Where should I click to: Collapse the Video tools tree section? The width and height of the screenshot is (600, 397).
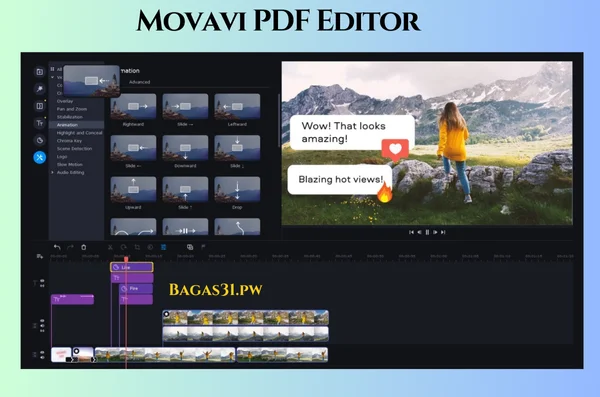[x=52, y=77]
